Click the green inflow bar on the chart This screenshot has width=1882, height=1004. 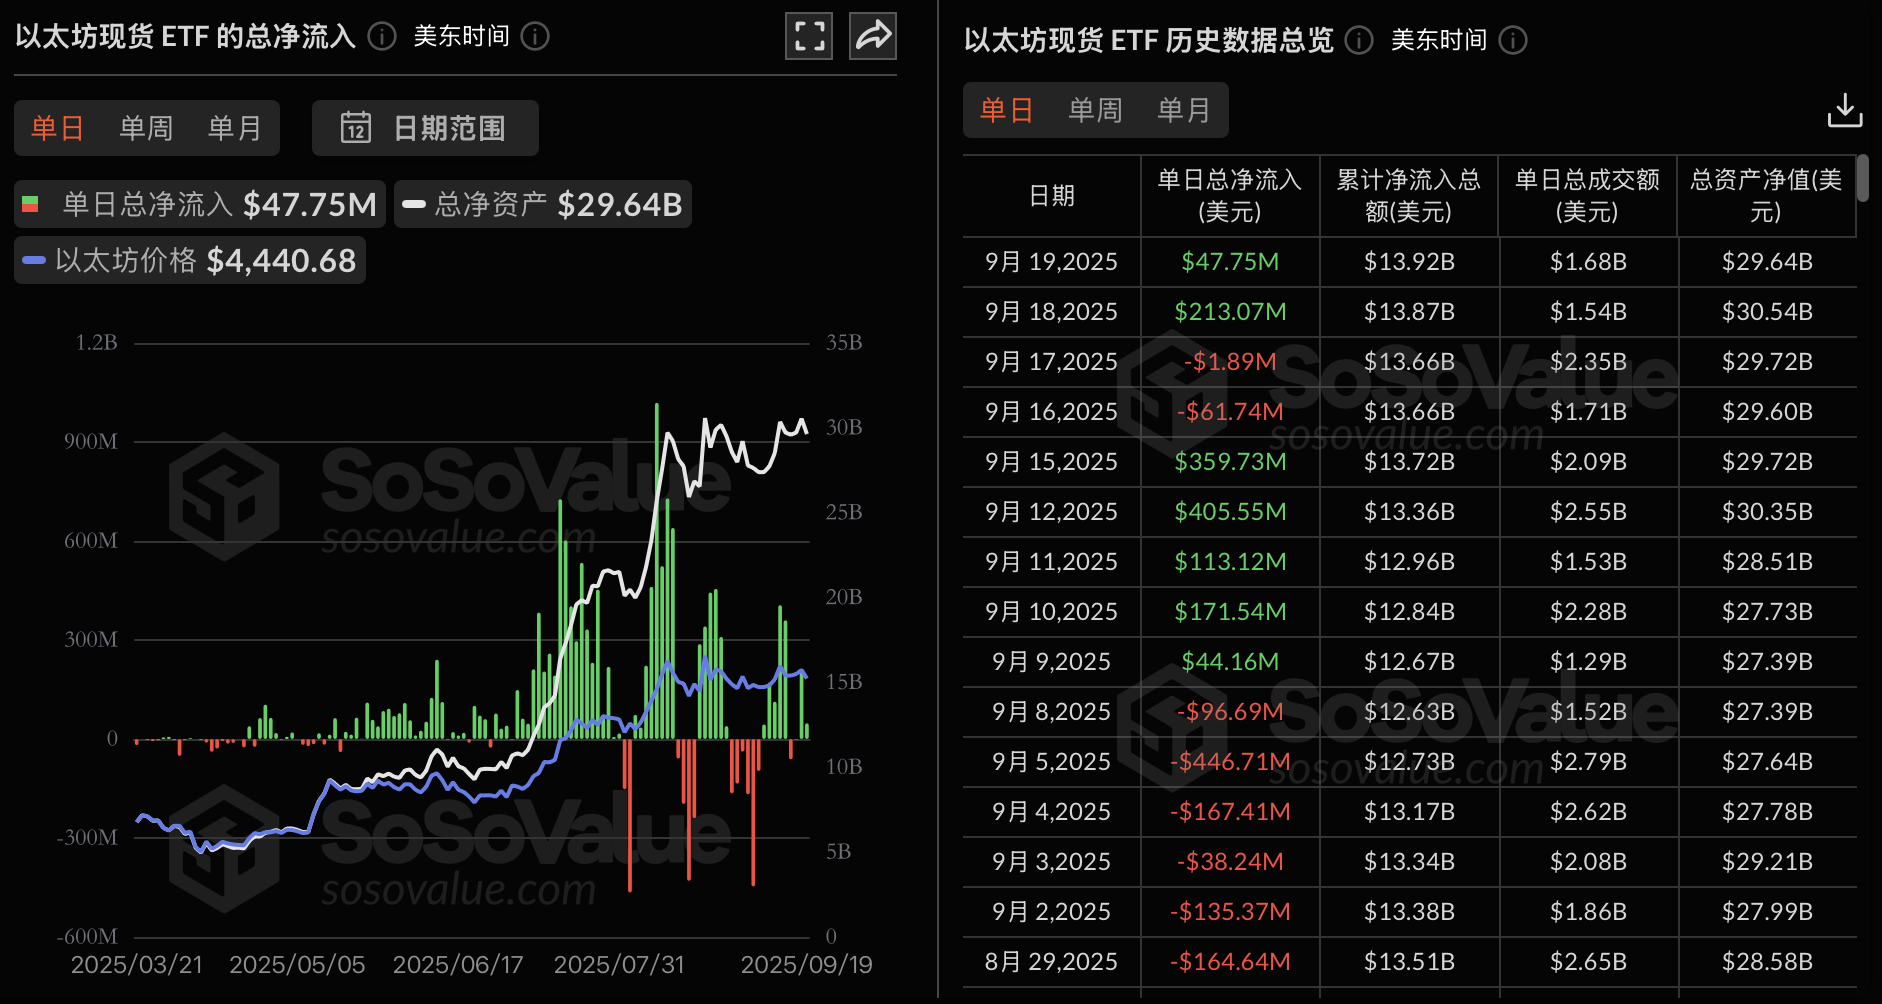655,550
